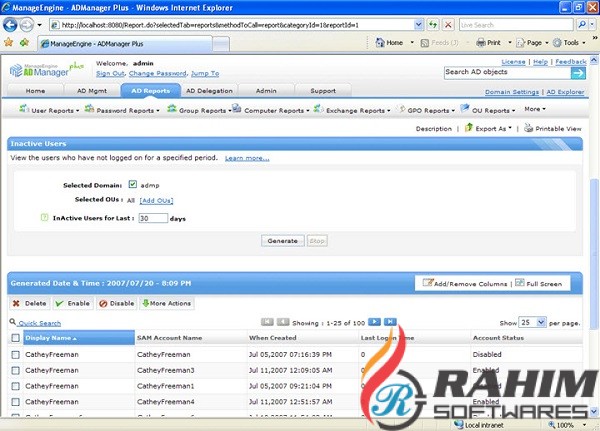Stop page loading with the red X icon
The width and height of the screenshot is (600, 431).
pyautogui.click(x=448, y=25)
